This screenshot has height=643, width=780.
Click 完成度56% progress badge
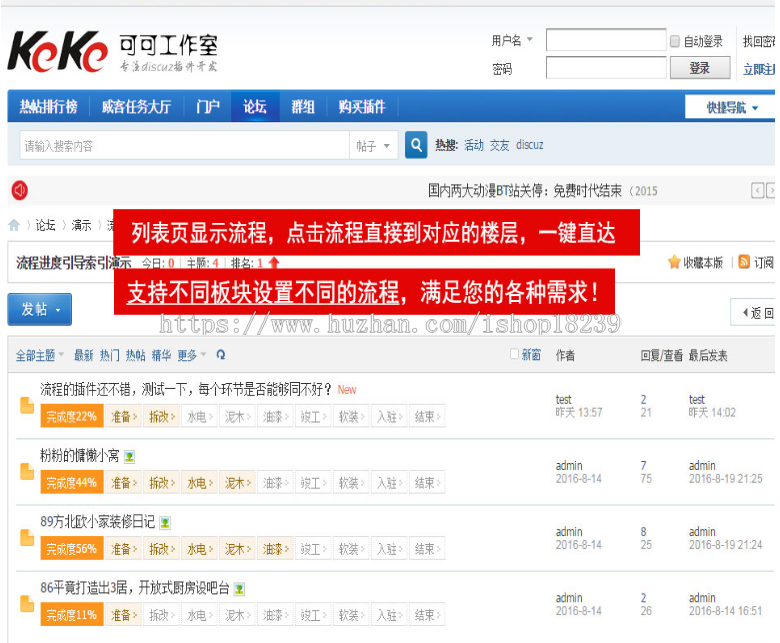pos(72,549)
